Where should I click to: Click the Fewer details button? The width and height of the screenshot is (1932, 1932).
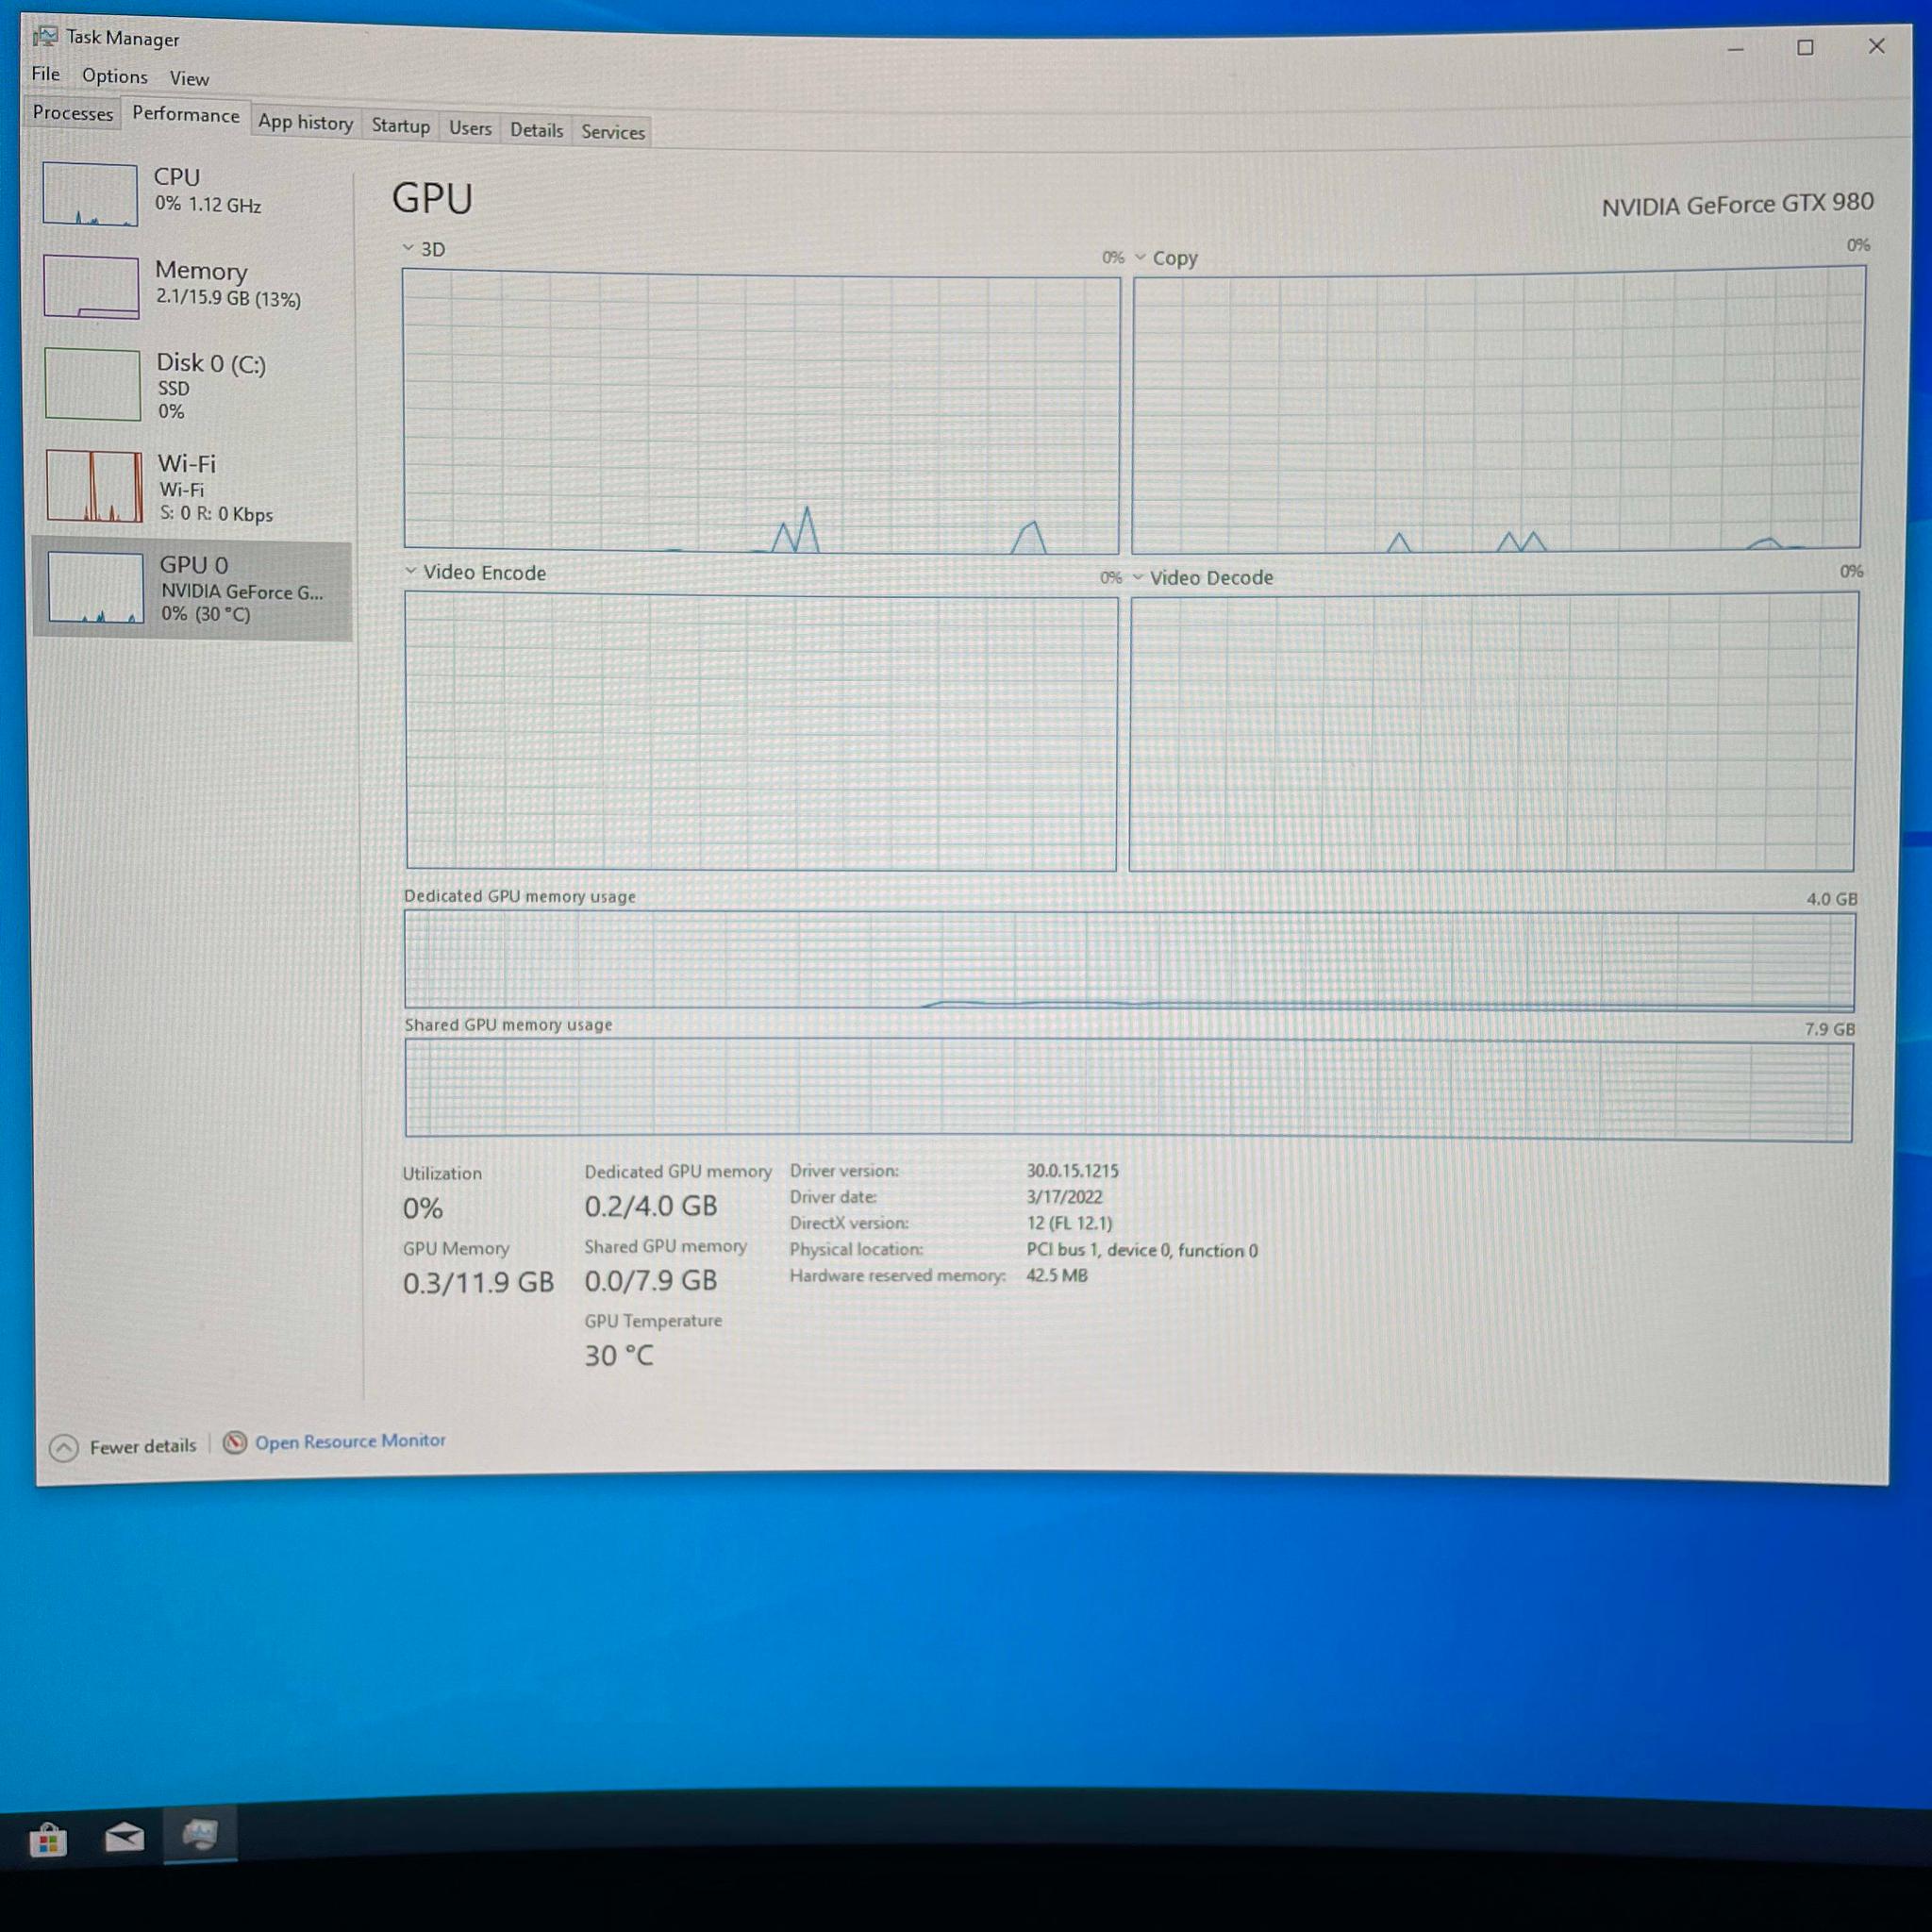(x=123, y=1447)
